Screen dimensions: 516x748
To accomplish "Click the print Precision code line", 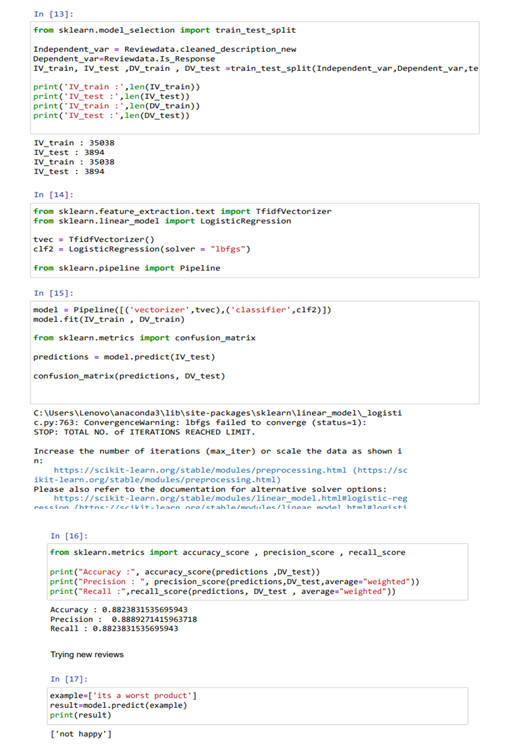I will tap(235, 582).
